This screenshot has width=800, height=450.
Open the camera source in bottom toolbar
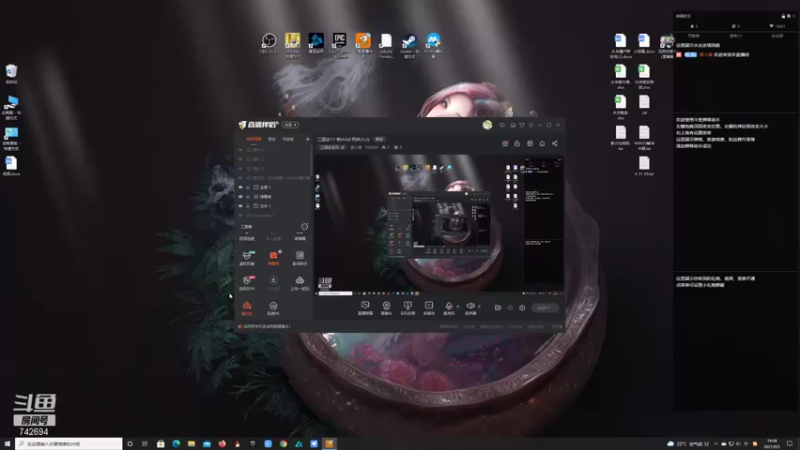pyautogui.click(x=386, y=308)
